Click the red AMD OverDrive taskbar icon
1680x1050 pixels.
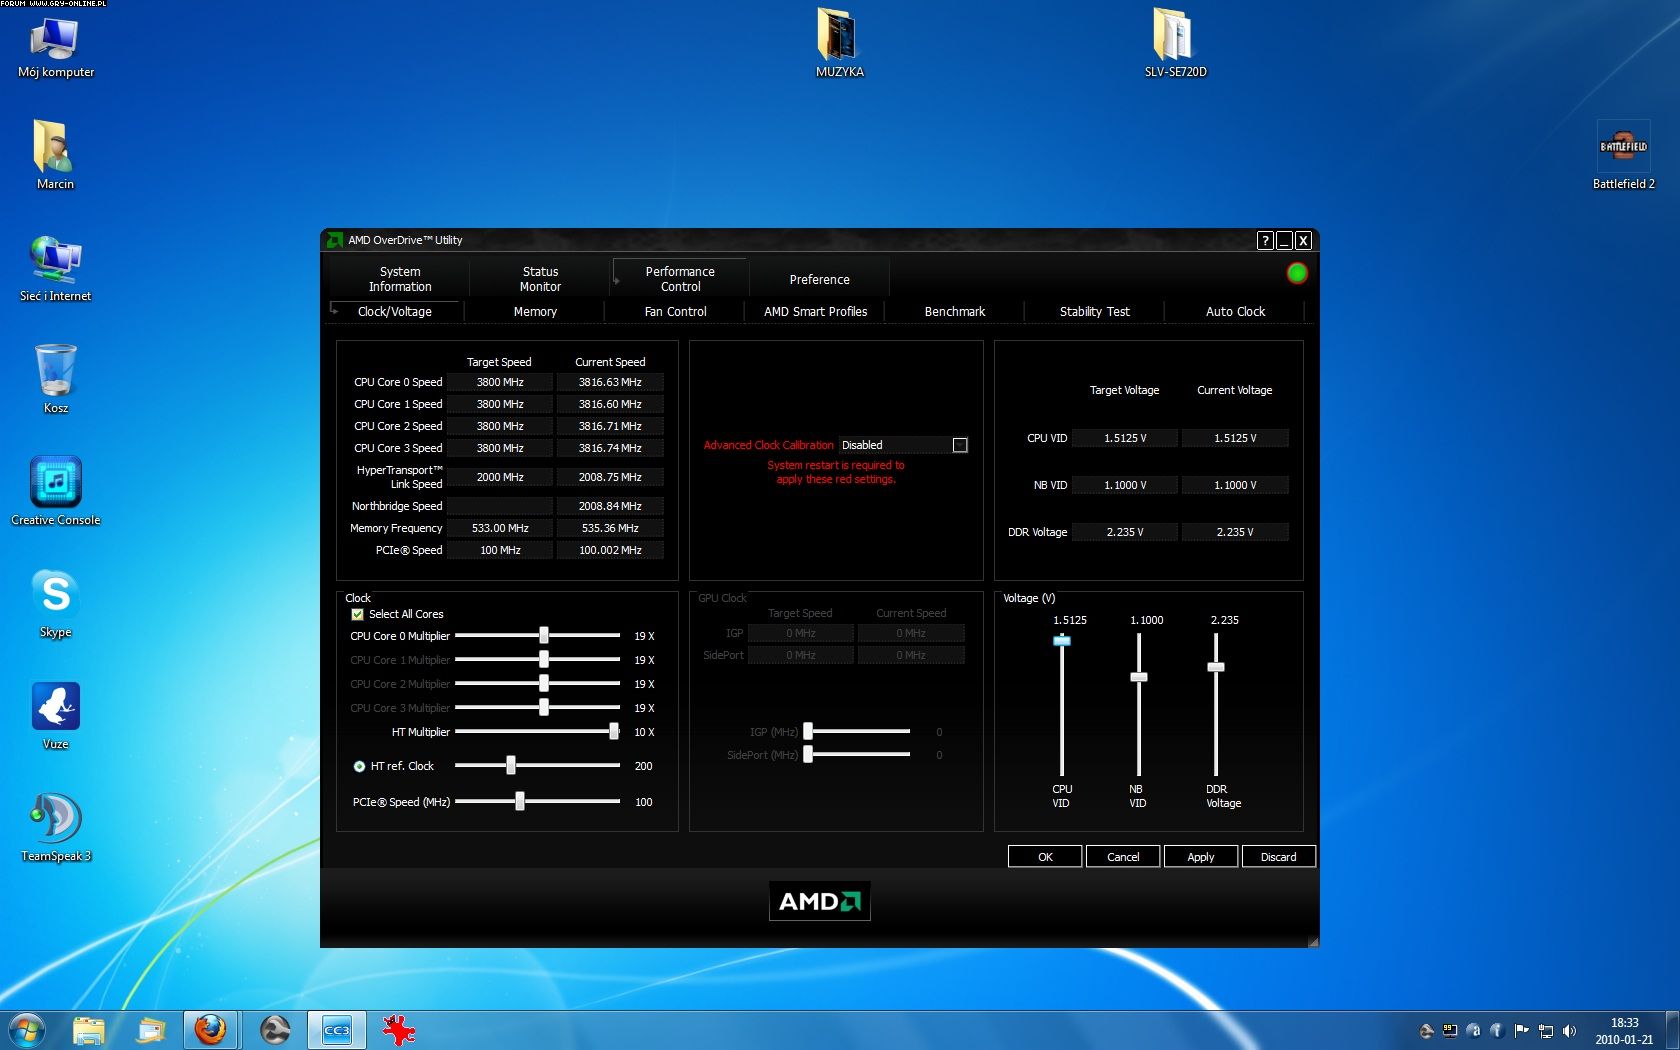pyautogui.click(x=399, y=1030)
